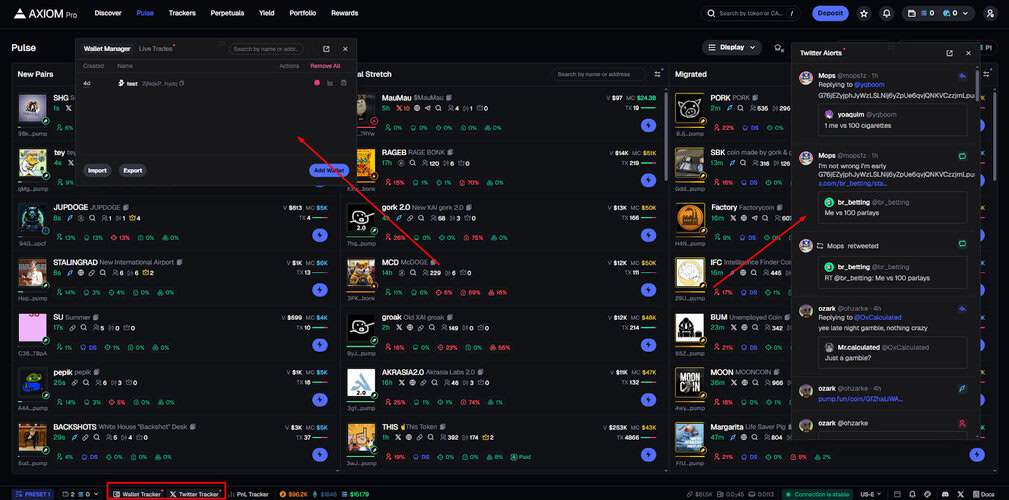1009x500 pixels.
Task: Open the watchlist star icon
Action: point(864,13)
